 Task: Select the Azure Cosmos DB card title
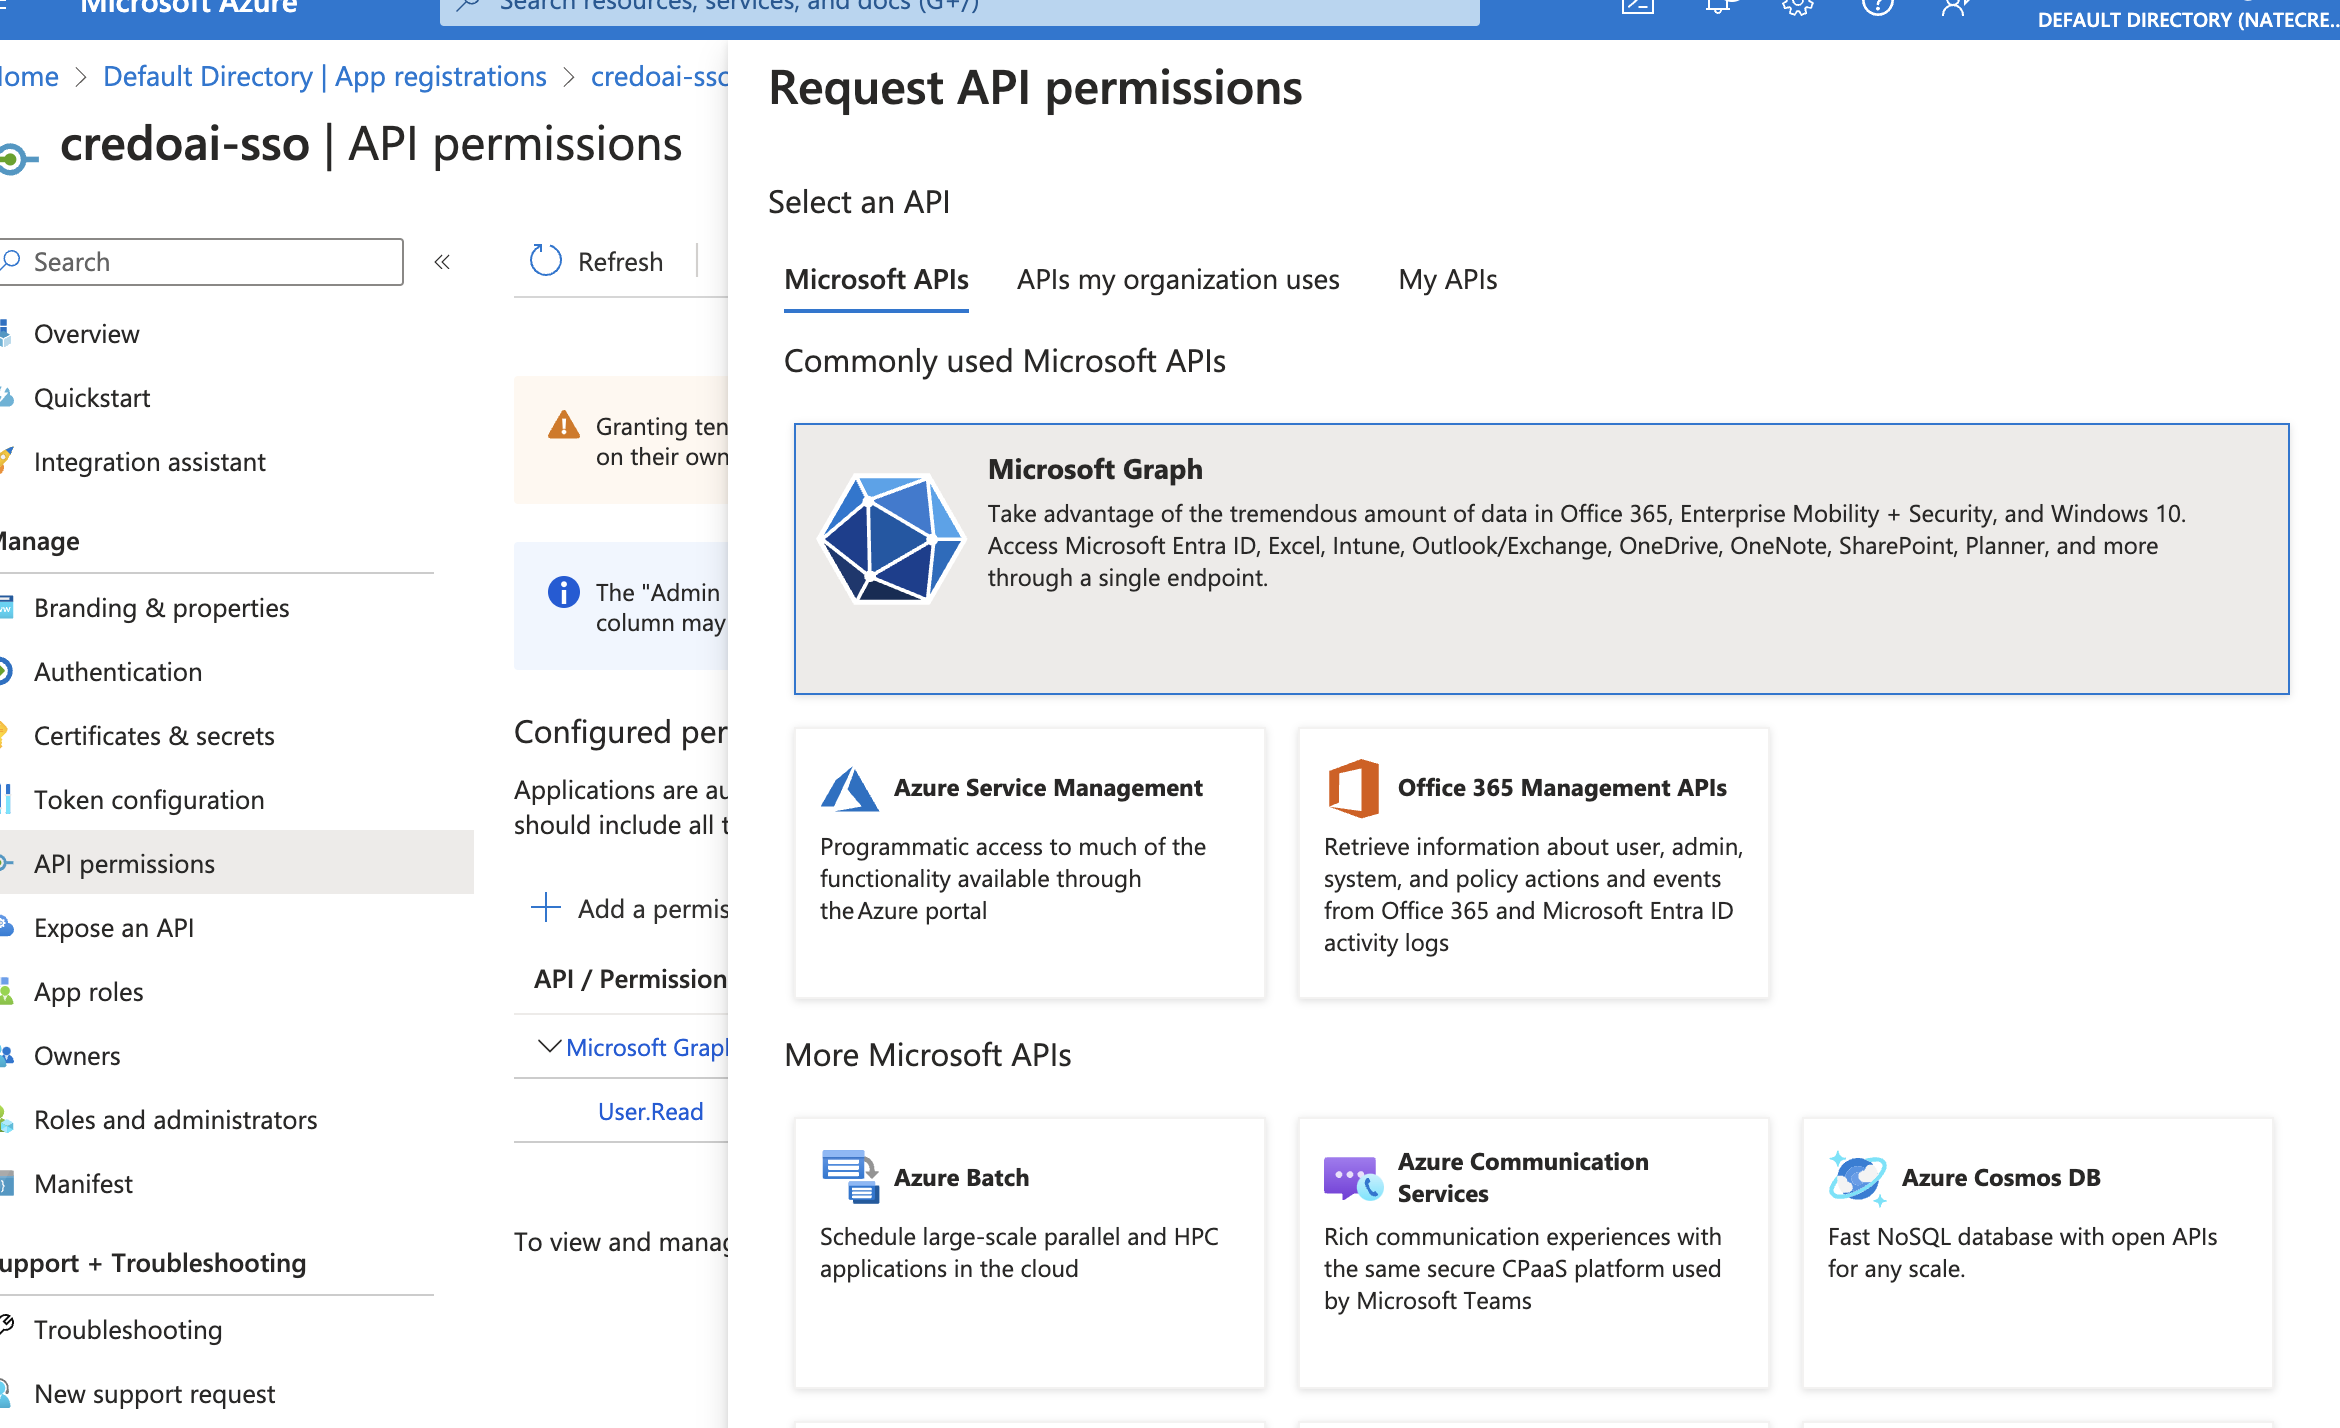2000,1178
